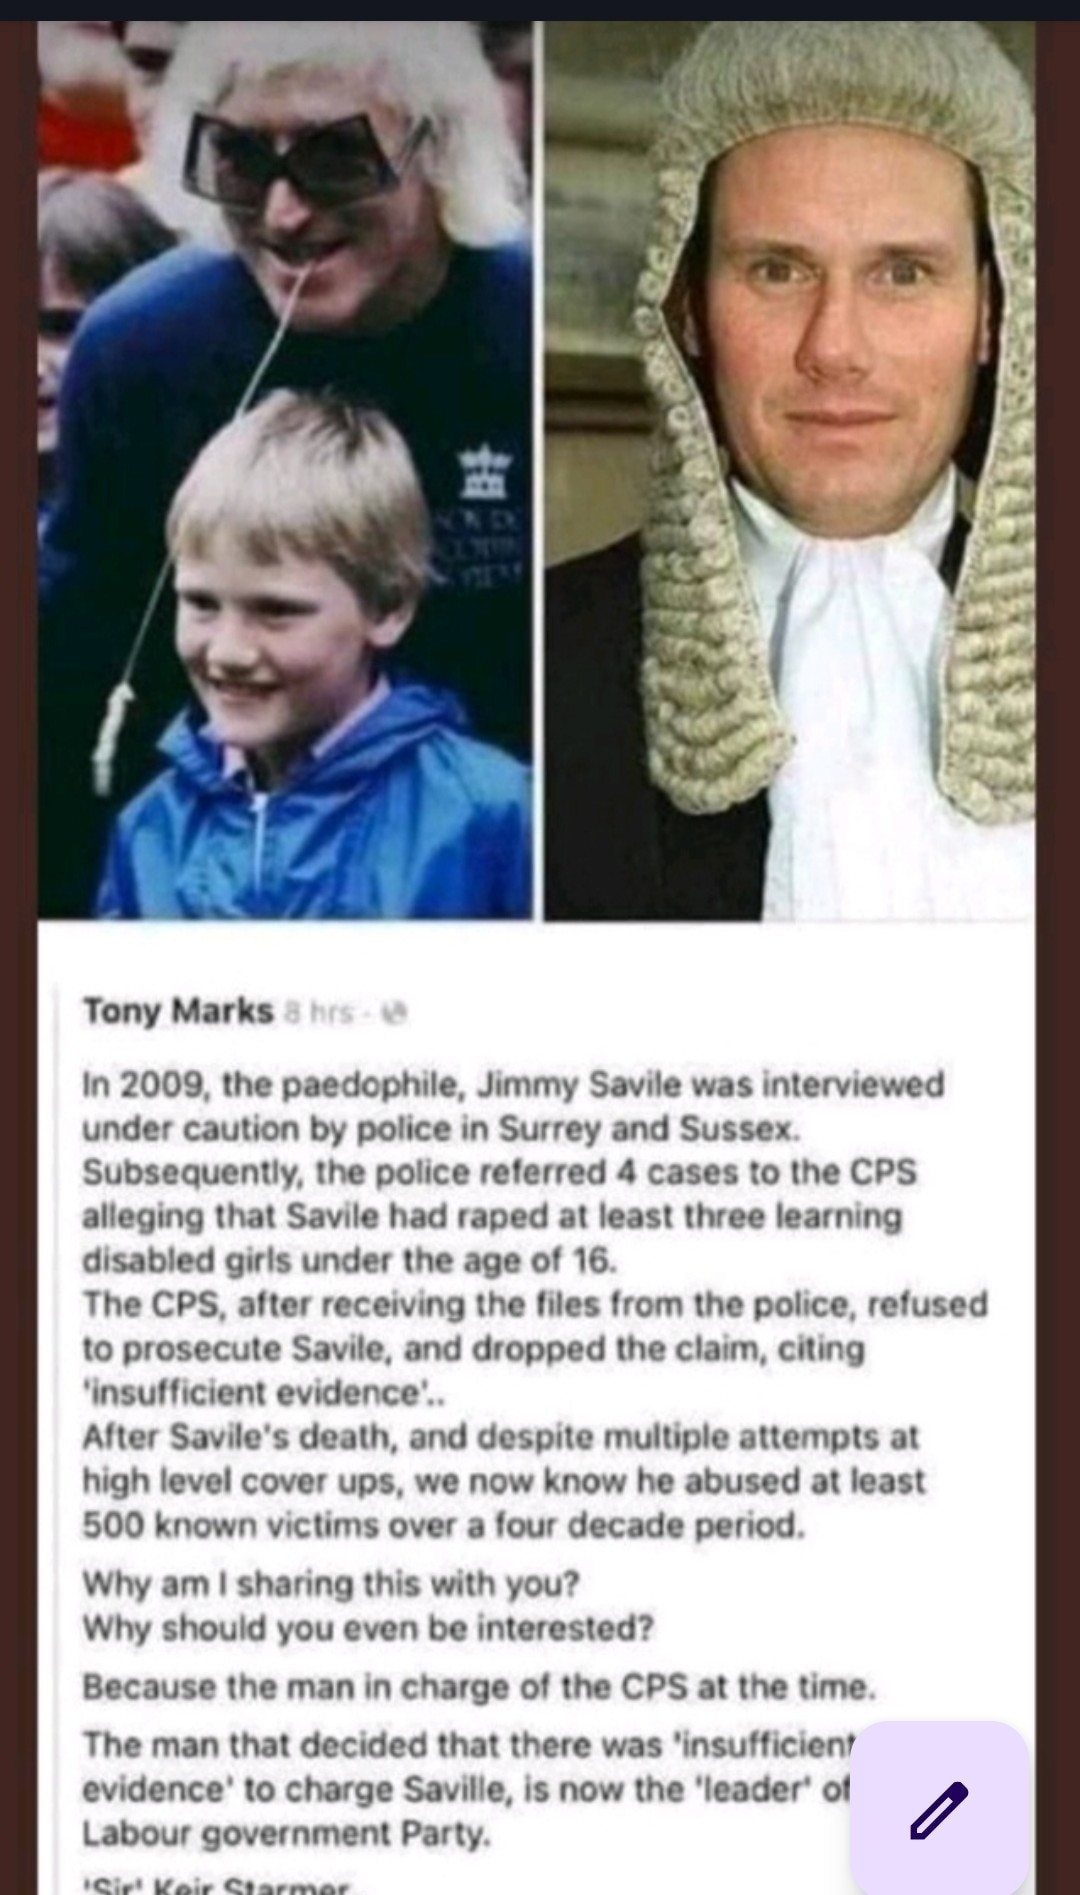Tap the line starting "After Savile's death"
Viewport: 1080px width, 1895px height.
click(500, 1437)
